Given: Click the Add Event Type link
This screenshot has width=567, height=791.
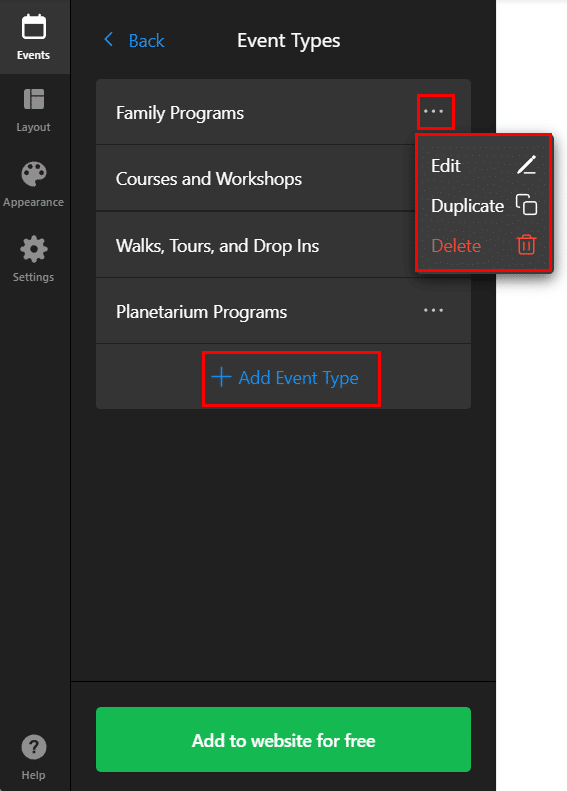Looking at the screenshot, I should [x=285, y=377].
